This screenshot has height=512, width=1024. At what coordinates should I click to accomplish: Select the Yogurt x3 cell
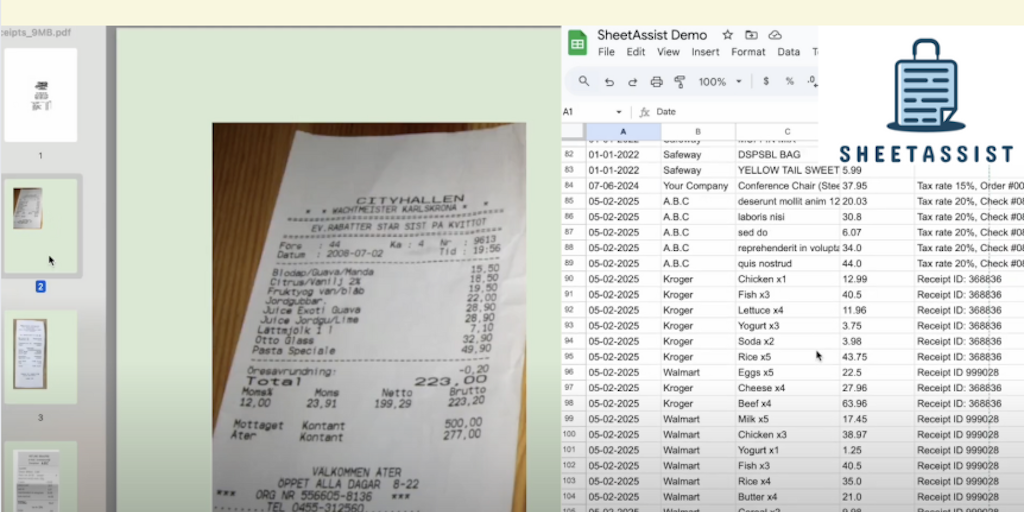(x=788, y=326)
